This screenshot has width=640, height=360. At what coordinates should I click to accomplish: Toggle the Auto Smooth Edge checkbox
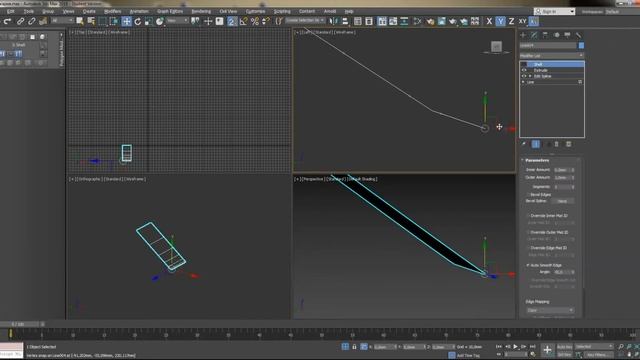point(528,265)
